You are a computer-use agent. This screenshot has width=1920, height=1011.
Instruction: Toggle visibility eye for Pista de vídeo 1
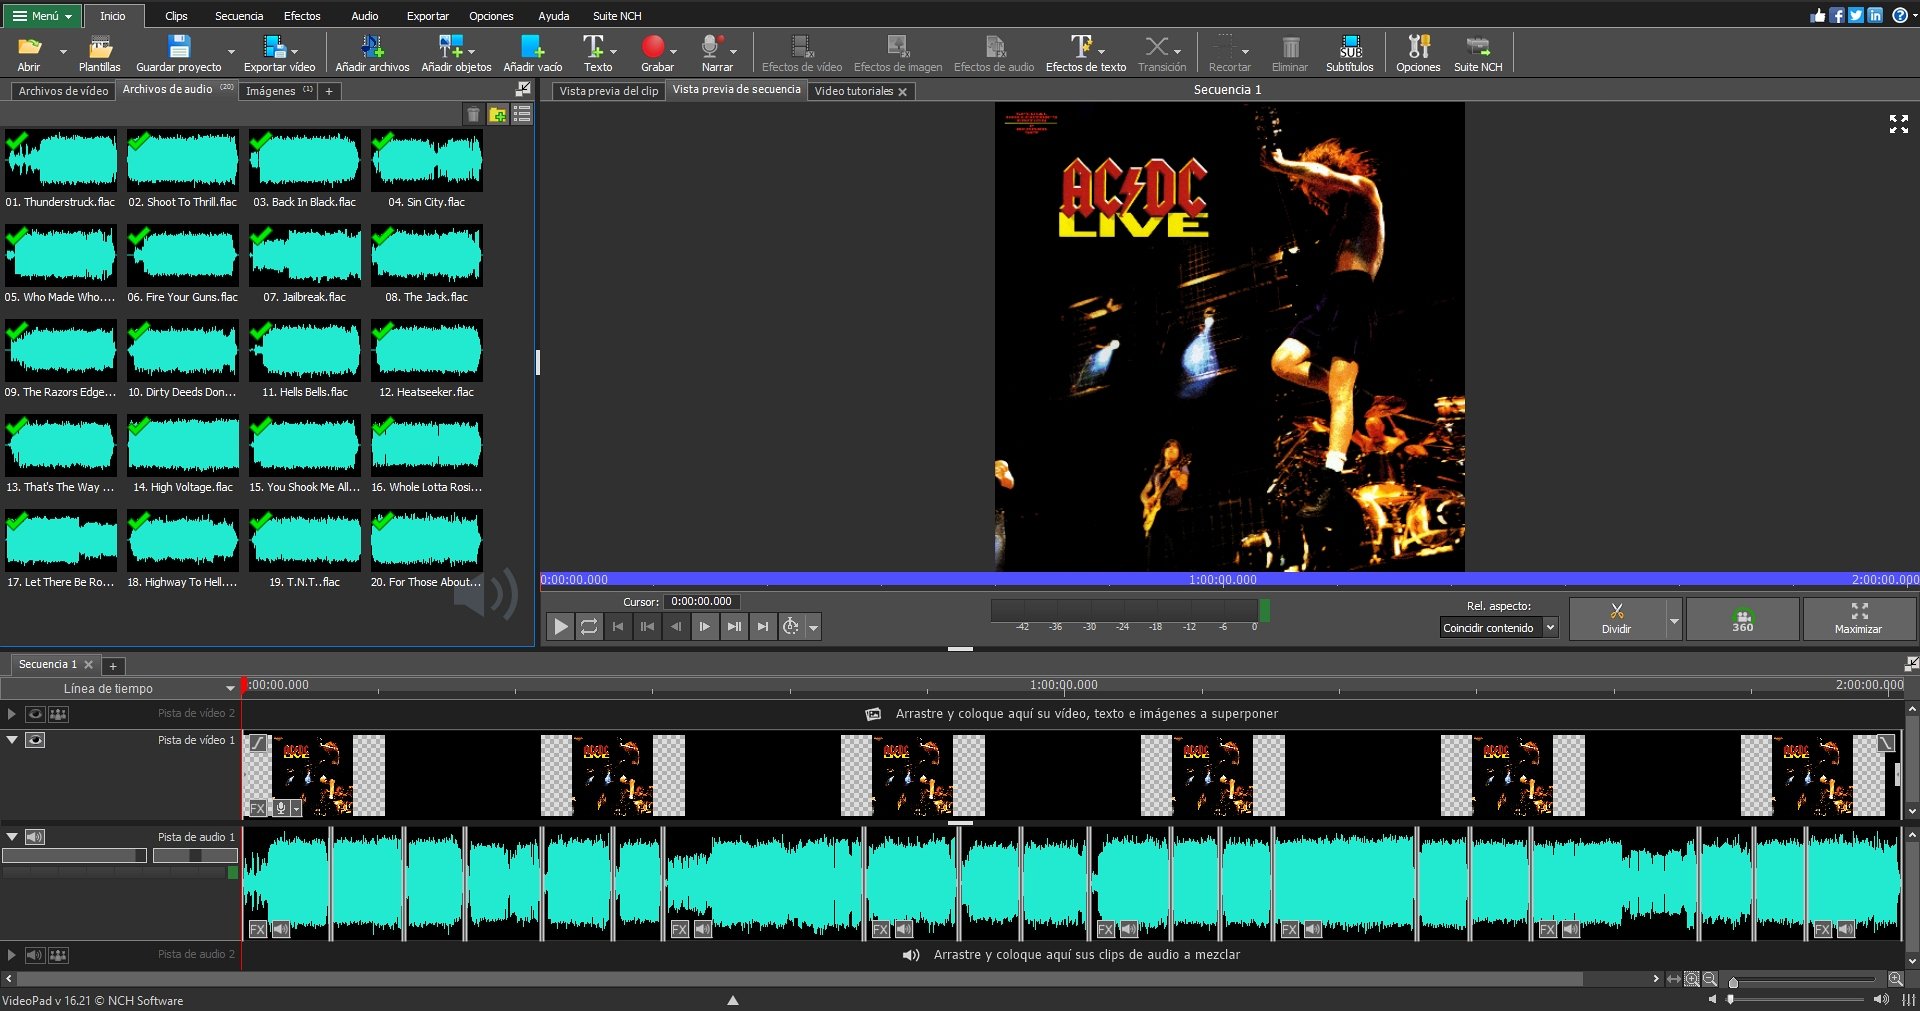[35, 740]
